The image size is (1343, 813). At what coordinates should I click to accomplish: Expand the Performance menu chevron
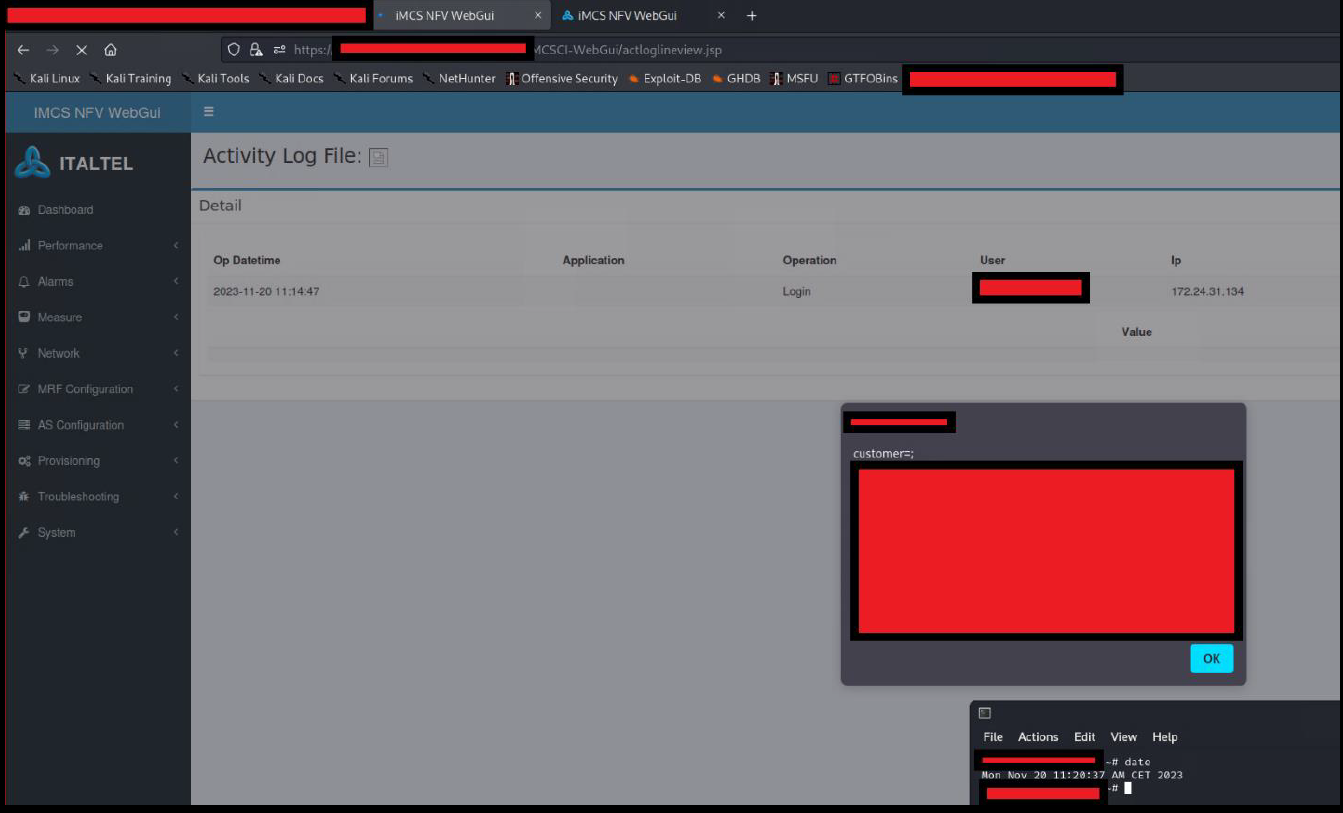pos(176,246)
